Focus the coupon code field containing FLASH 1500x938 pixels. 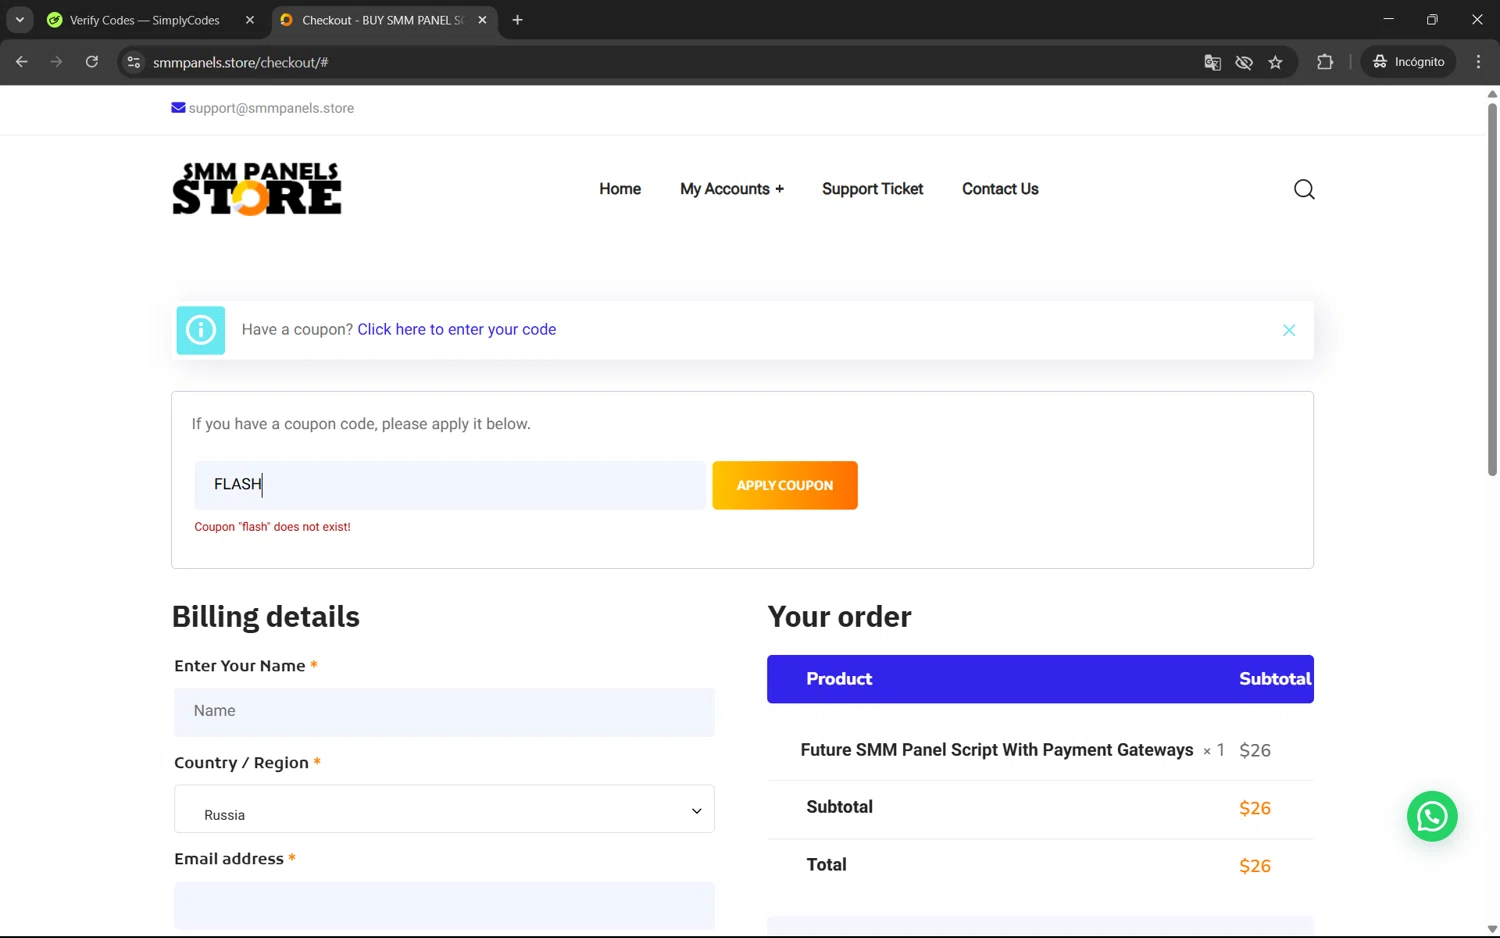click(450, 485)
